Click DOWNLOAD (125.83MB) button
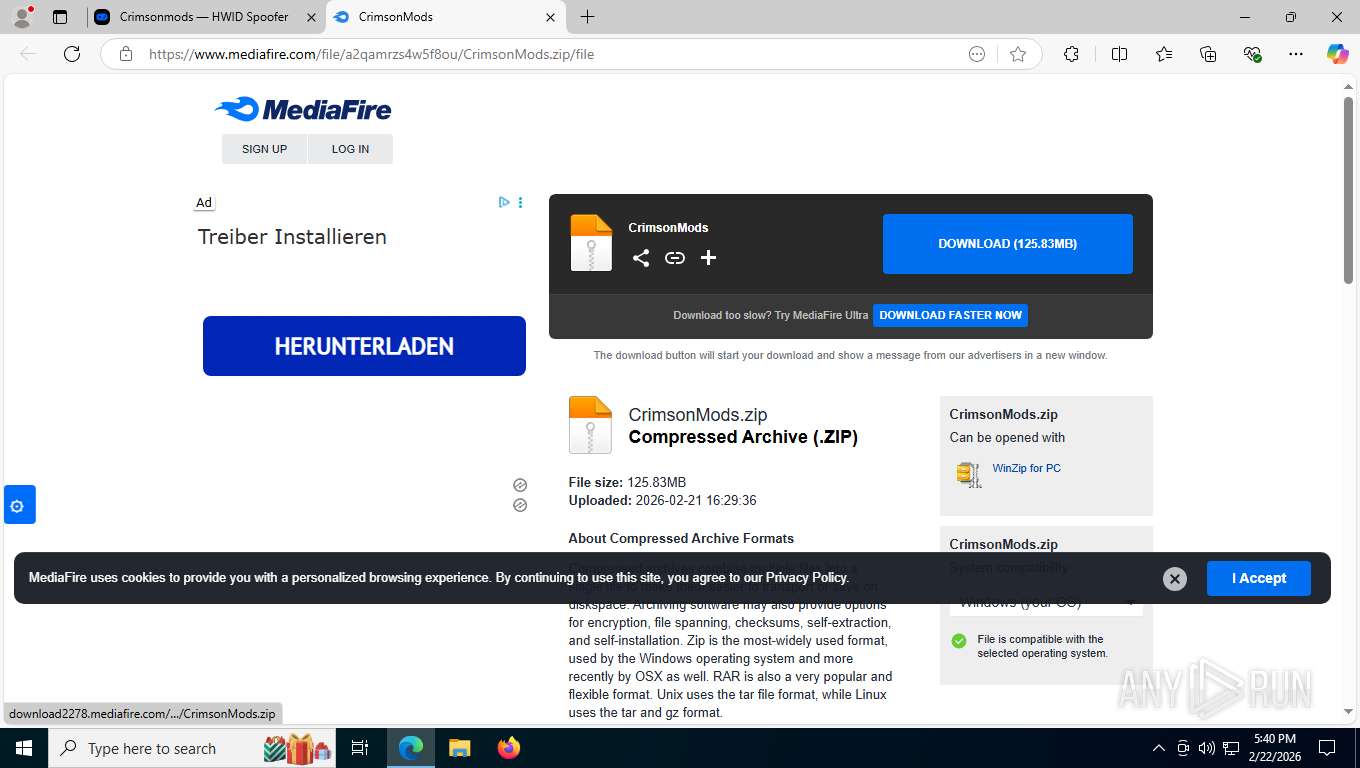 pos(1007,244)
